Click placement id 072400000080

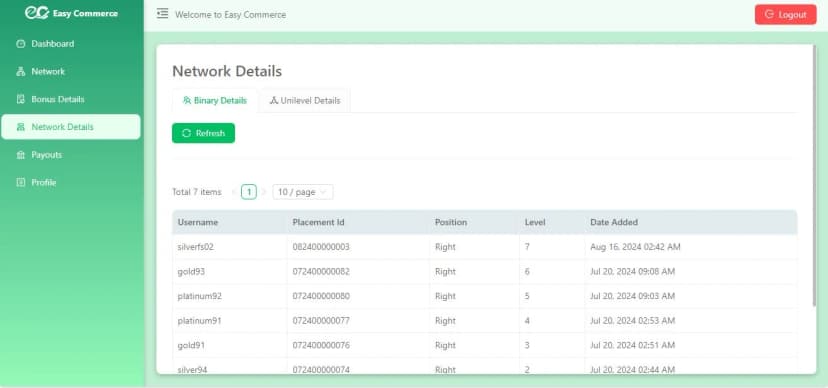[321, 296]
